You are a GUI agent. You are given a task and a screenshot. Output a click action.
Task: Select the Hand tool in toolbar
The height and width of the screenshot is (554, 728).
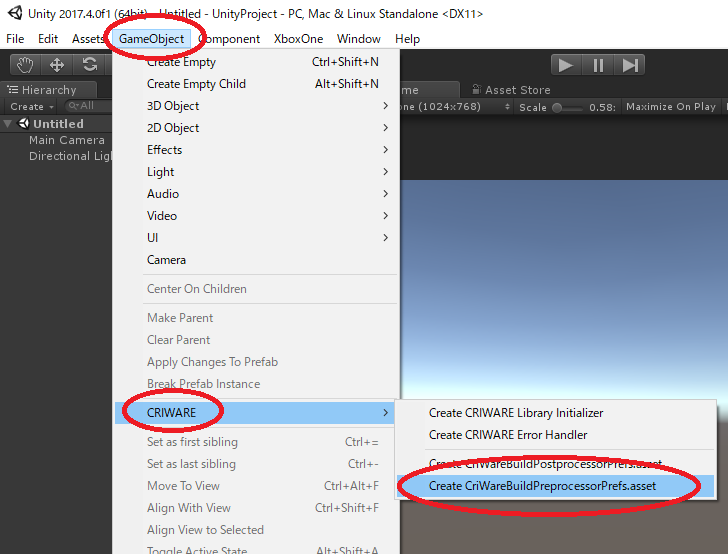coord(25,65)
